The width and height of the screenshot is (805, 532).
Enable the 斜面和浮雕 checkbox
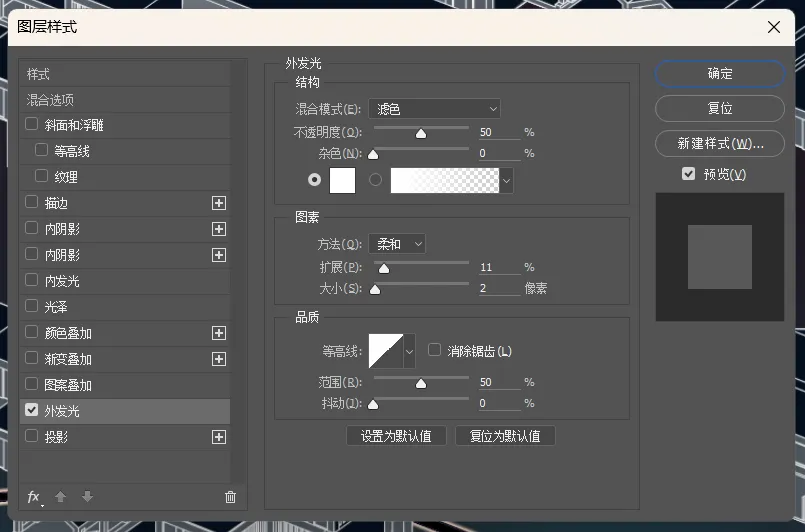32,125
